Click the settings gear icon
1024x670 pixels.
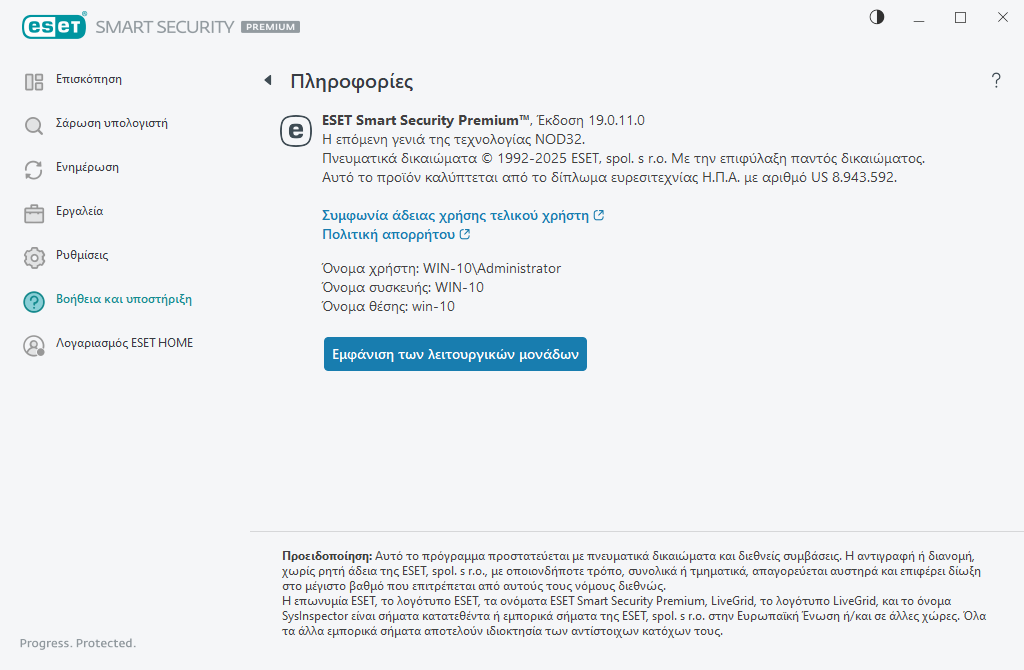34,258
